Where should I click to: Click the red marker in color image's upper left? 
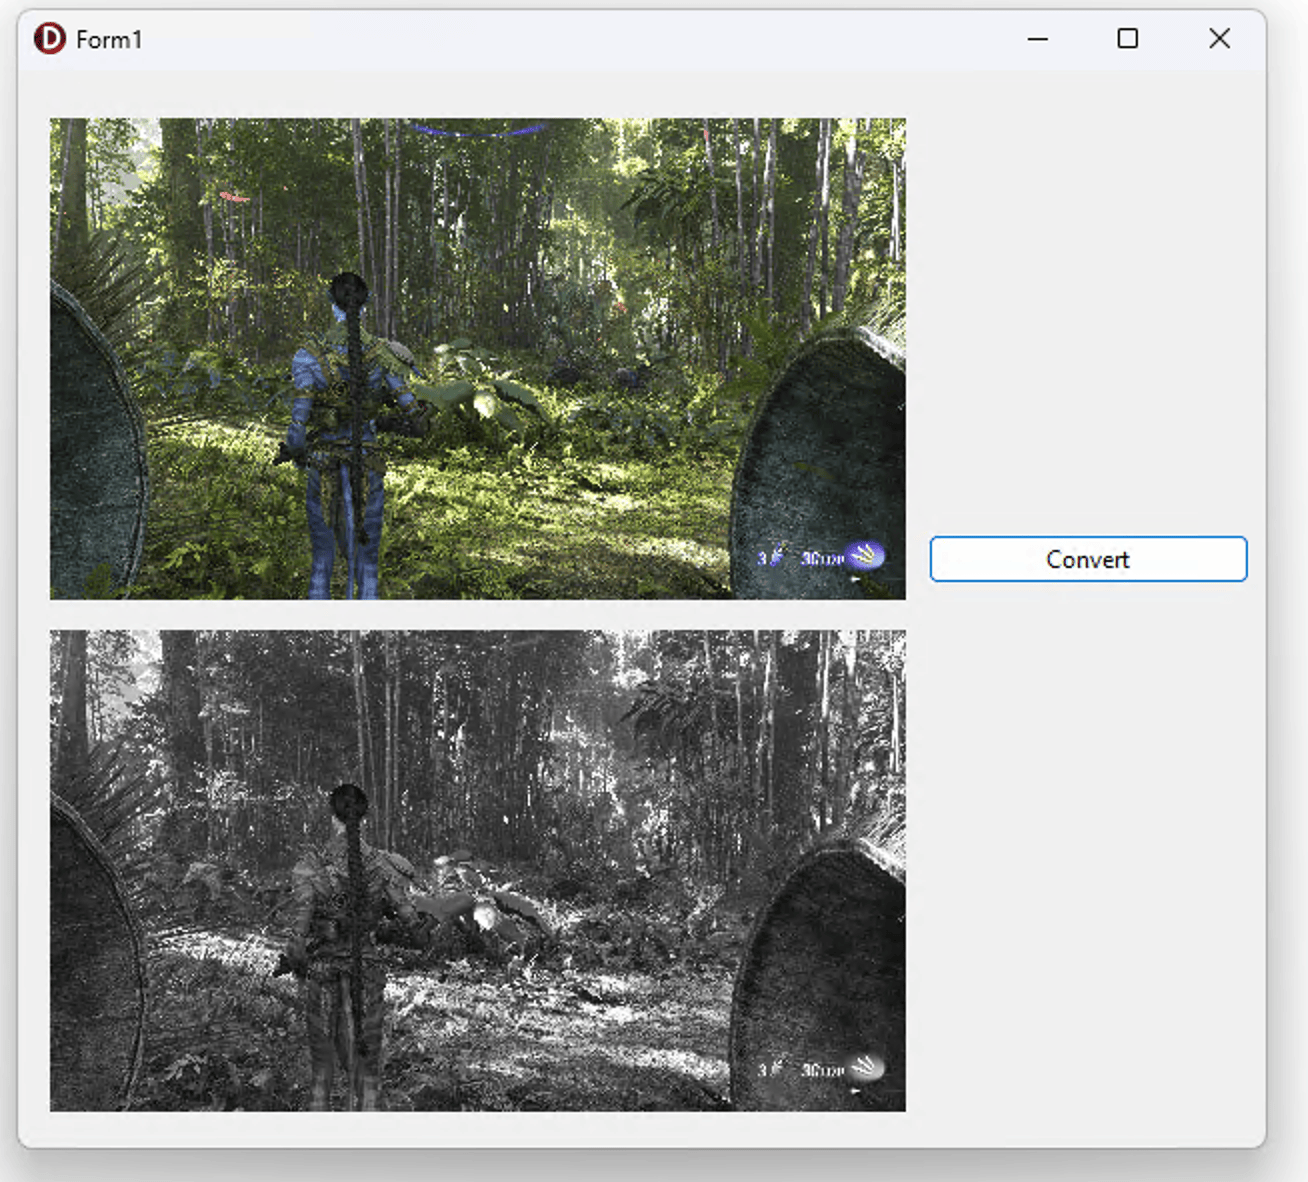tap(234, 197)
